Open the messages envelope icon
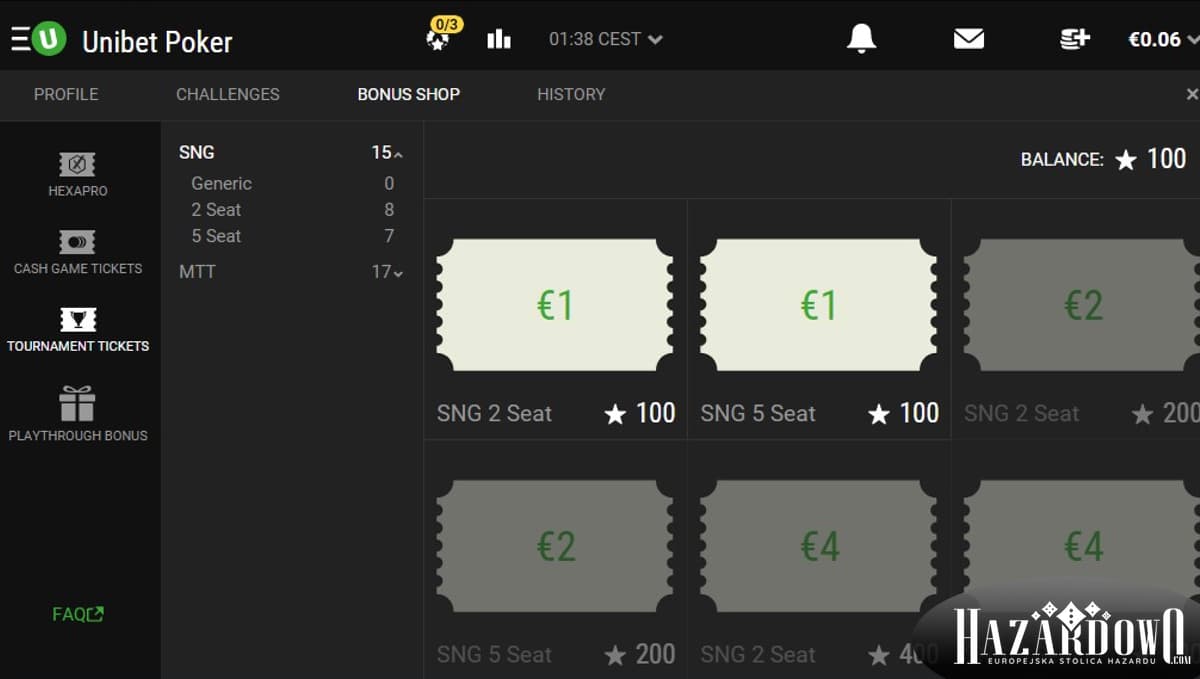Image resolution: width=1200 pixels, height=679 pixels. click(968, 39)
